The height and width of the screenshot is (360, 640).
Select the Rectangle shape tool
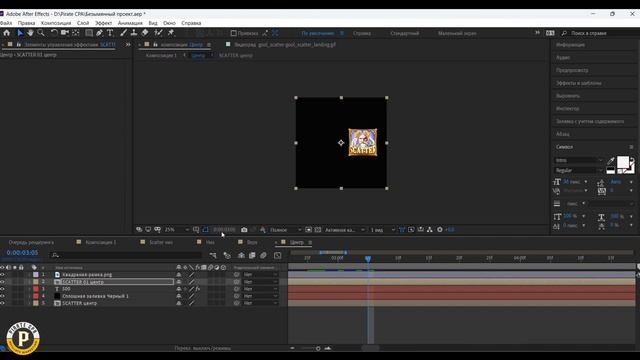[89, 33]
